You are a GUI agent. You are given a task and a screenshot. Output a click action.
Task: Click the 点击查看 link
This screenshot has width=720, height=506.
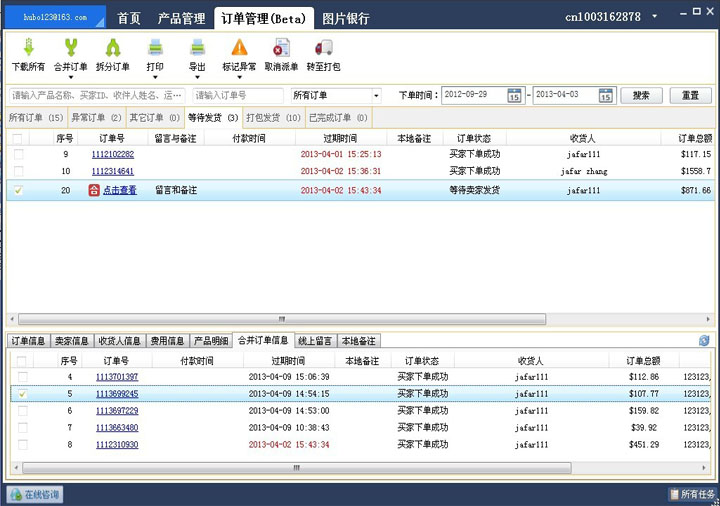[x=119, y=190]
